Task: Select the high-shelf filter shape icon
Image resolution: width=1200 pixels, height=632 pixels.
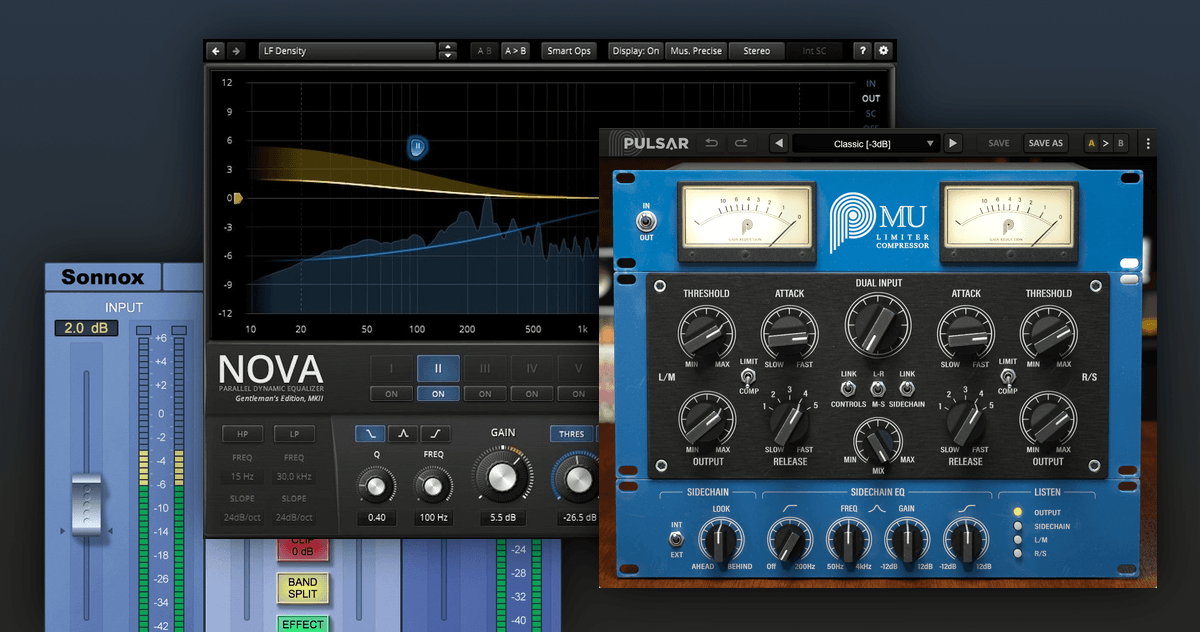Action: pyautogui.click(x=435, y=433)
